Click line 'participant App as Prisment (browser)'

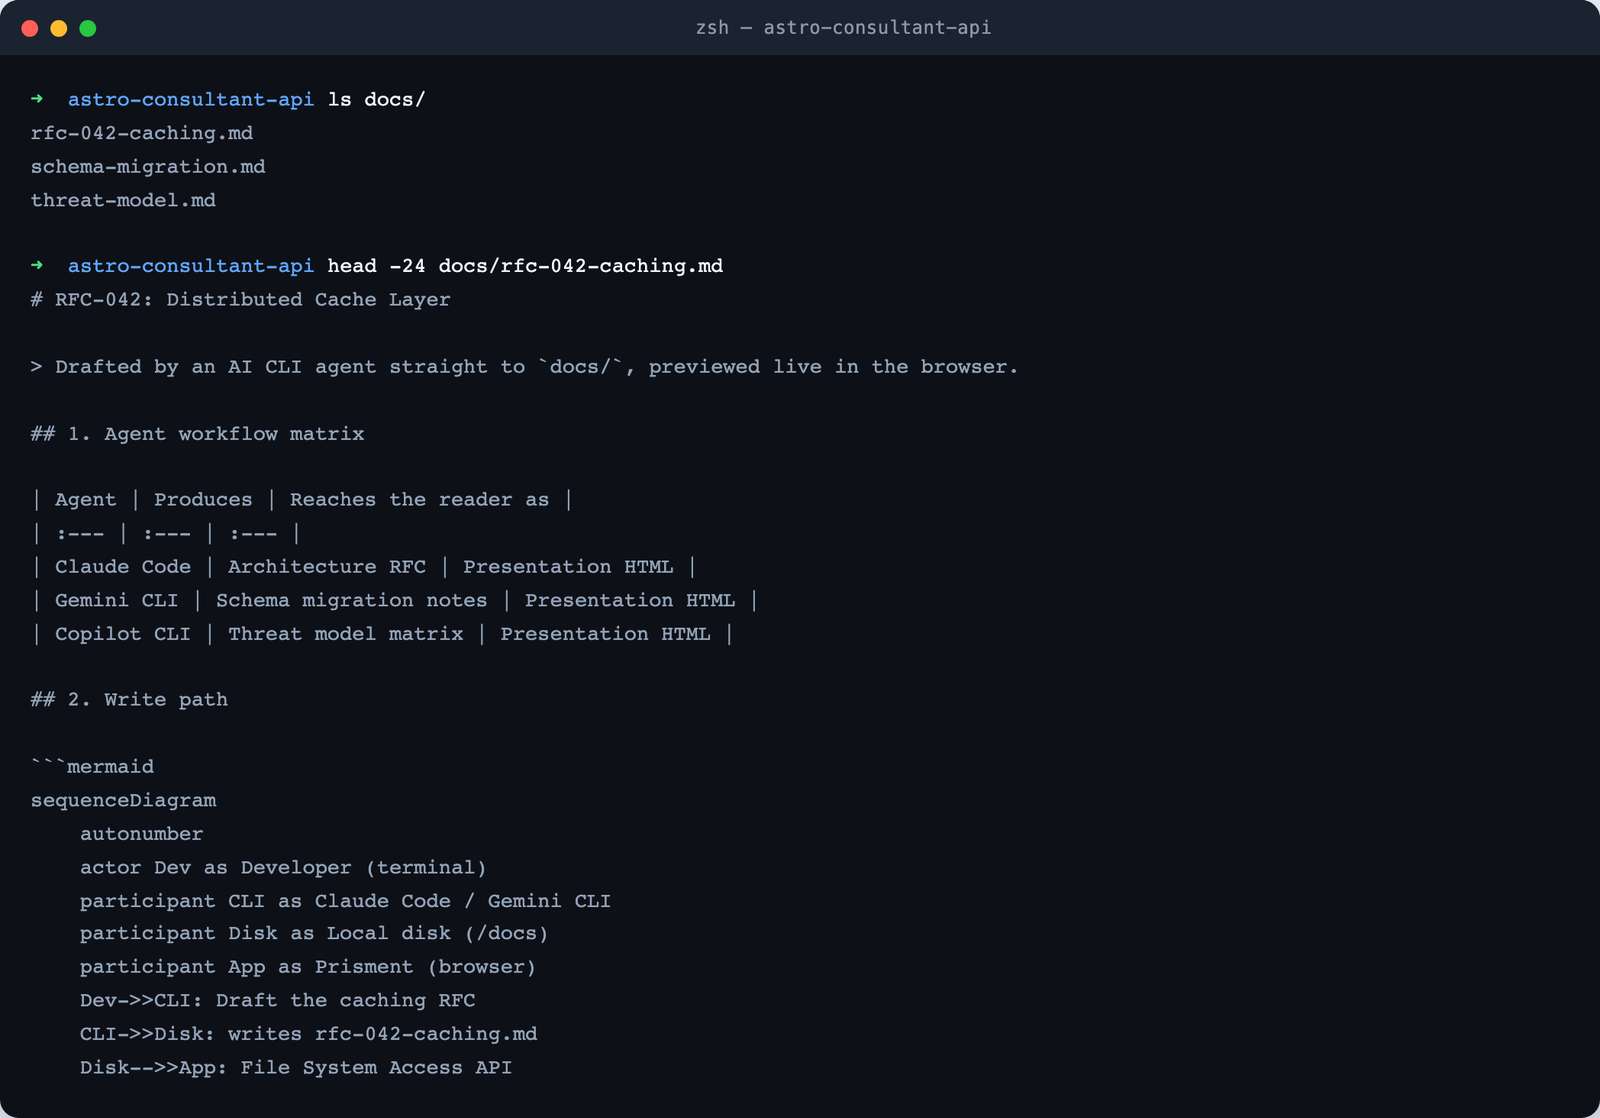308,966
